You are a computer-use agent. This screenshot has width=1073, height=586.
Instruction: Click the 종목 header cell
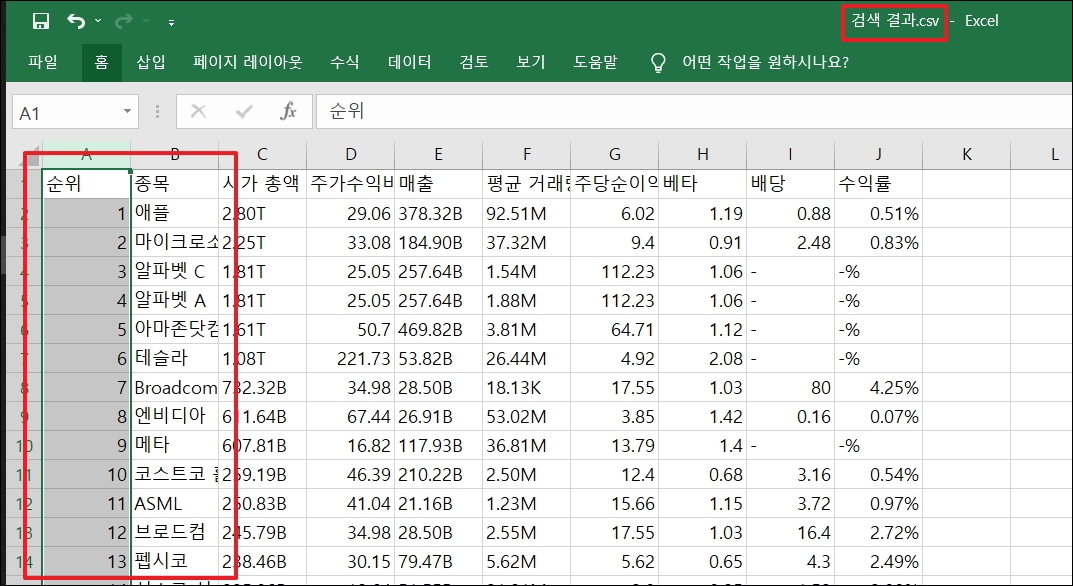(x=174, y=183)
